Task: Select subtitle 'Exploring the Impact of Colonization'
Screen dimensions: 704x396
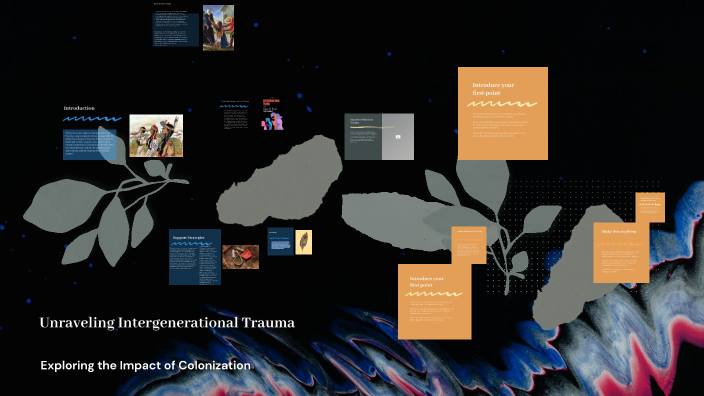Action: coord(145,365)
